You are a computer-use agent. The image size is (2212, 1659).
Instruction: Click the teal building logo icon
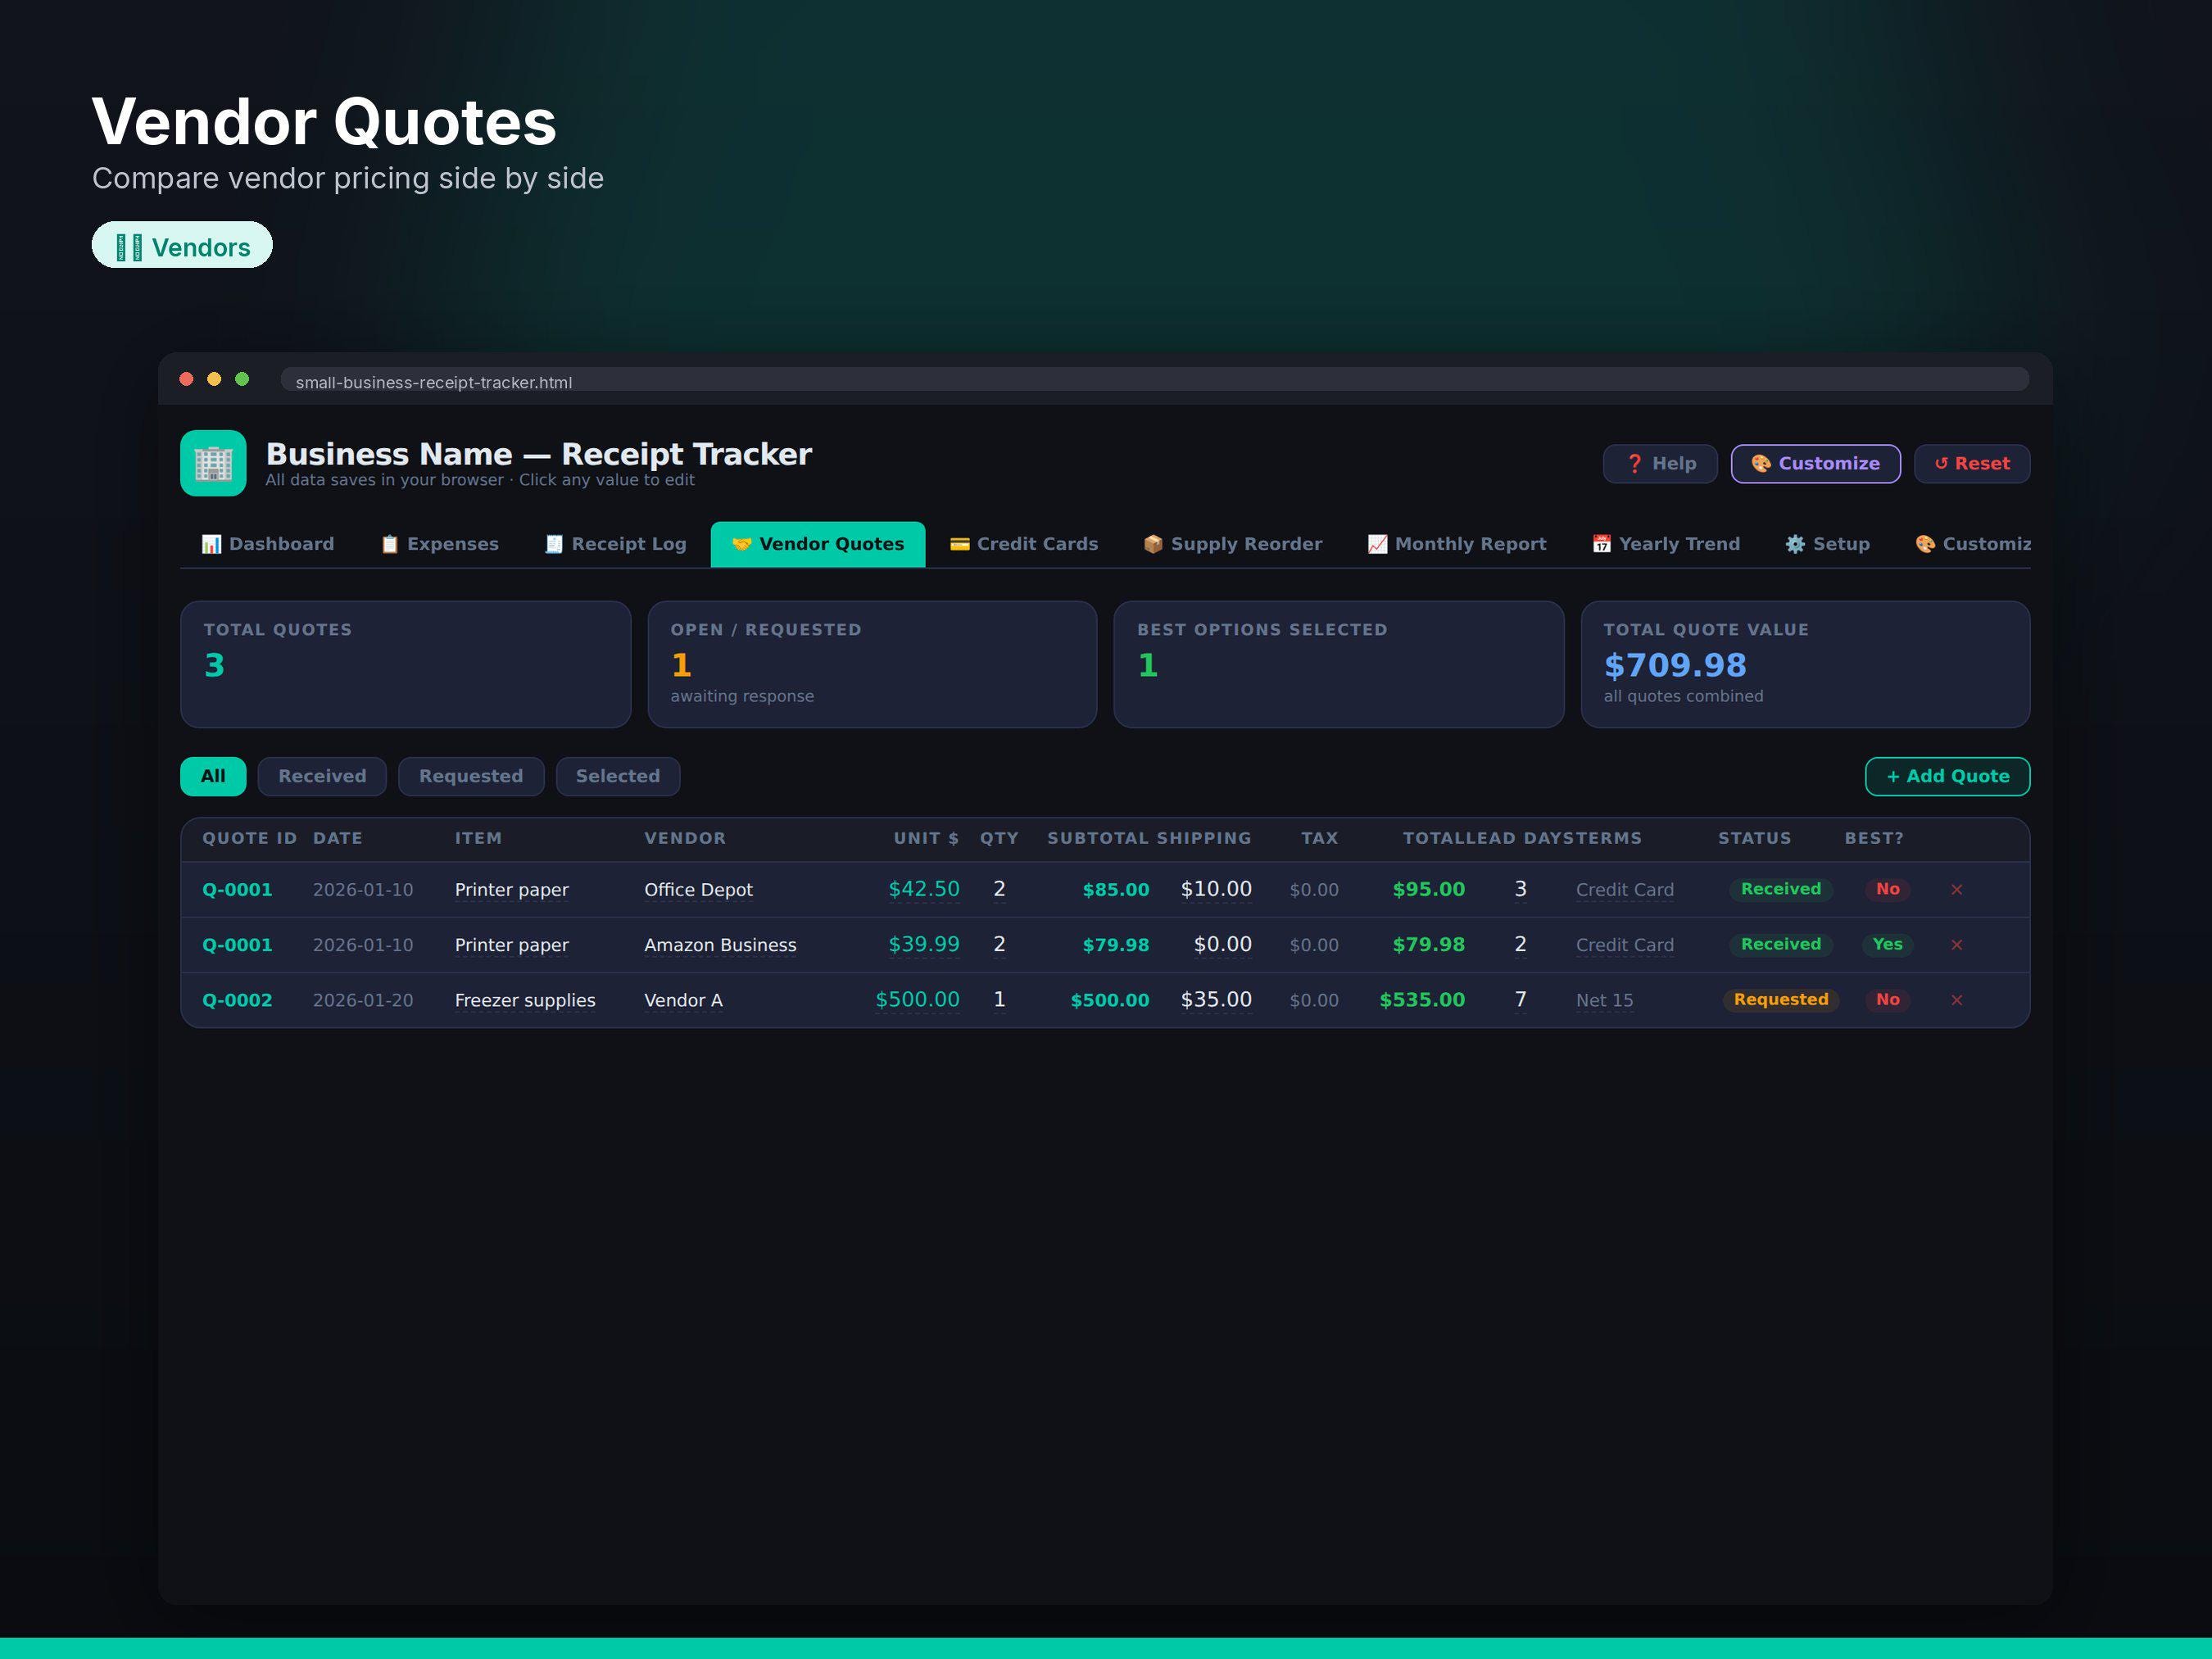pyautogui.click(x=213, y=463)
